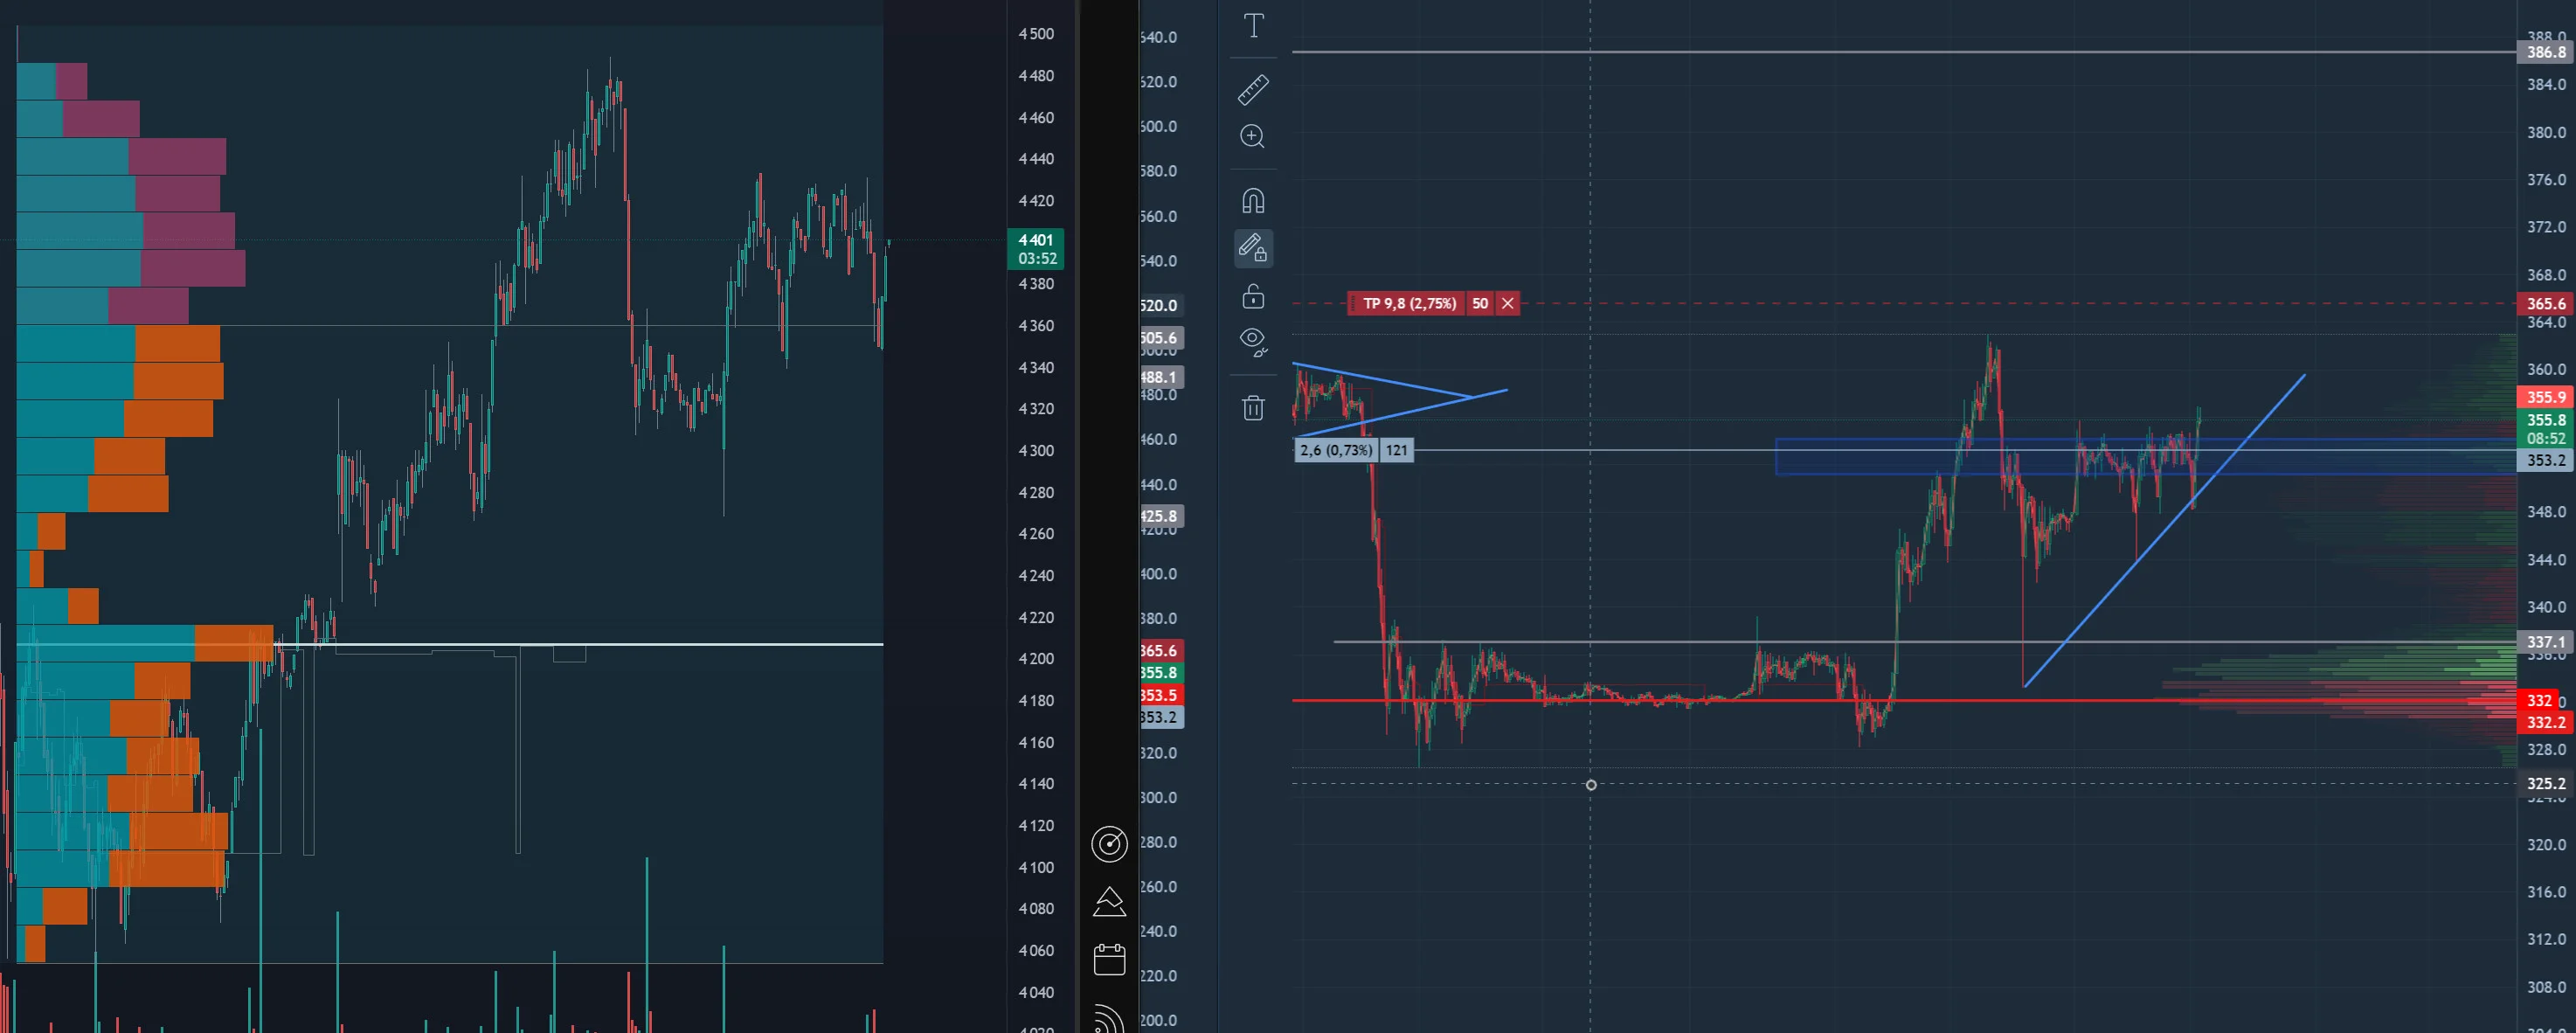Select the crosshair circle marker on chart
The height and width of the screenshot is (1033, 2576).
[x=1591, y=785]
